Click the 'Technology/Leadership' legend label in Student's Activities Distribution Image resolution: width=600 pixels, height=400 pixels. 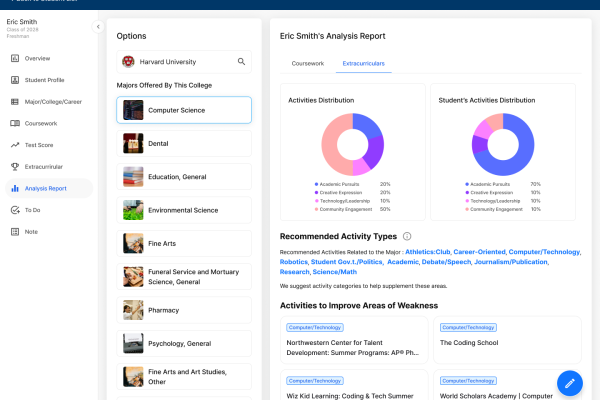(x=495, y=201)
